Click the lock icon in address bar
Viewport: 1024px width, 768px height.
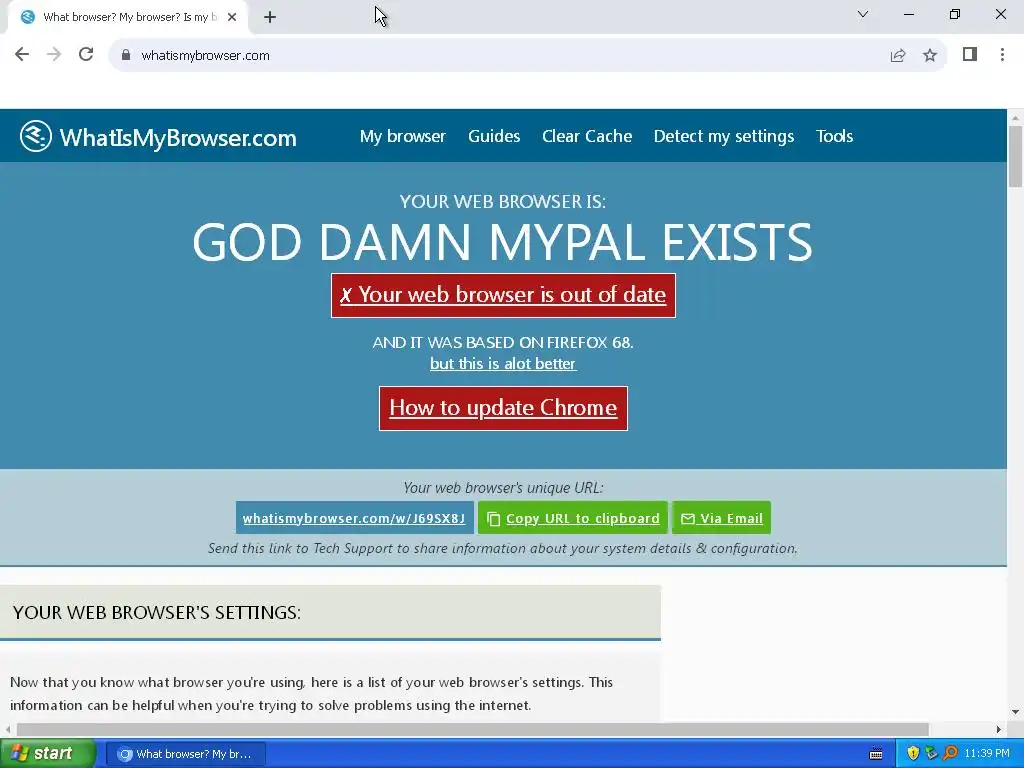click(125, 56)
